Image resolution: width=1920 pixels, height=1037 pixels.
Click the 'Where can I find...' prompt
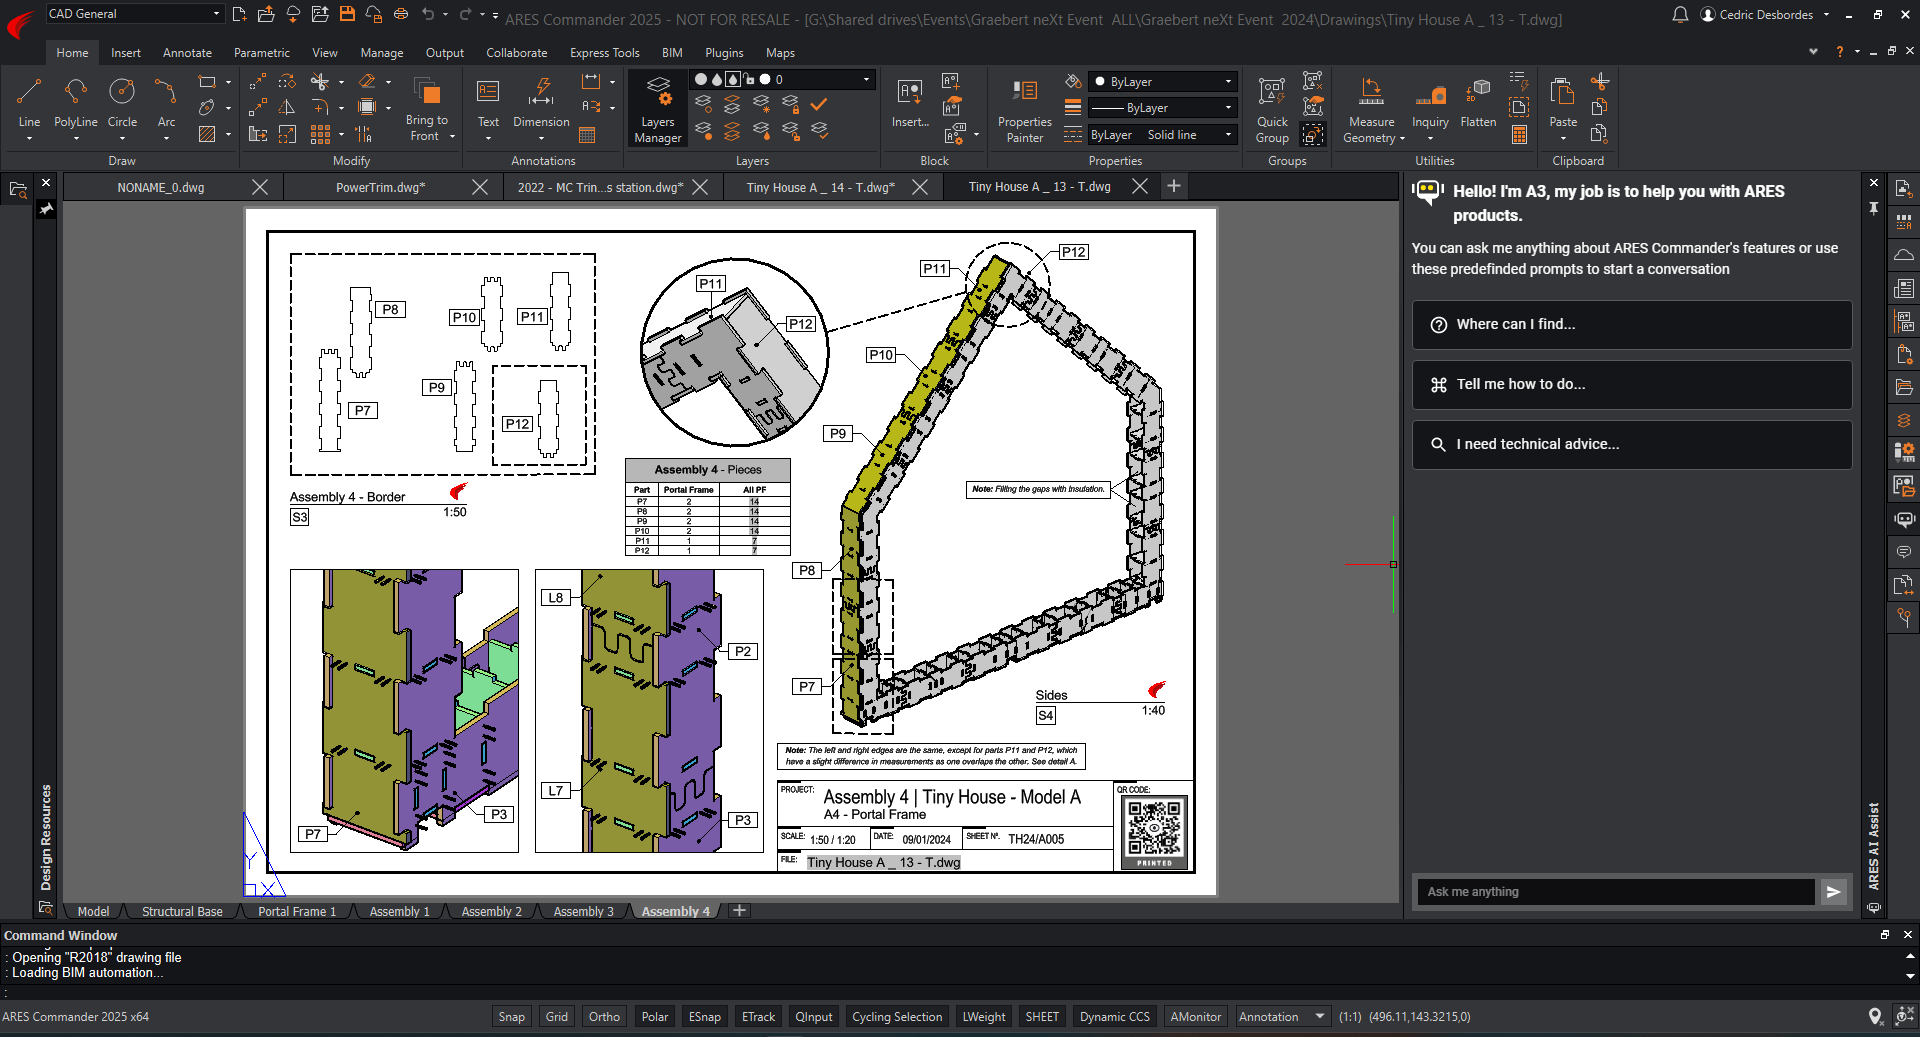coord(1631,324)
